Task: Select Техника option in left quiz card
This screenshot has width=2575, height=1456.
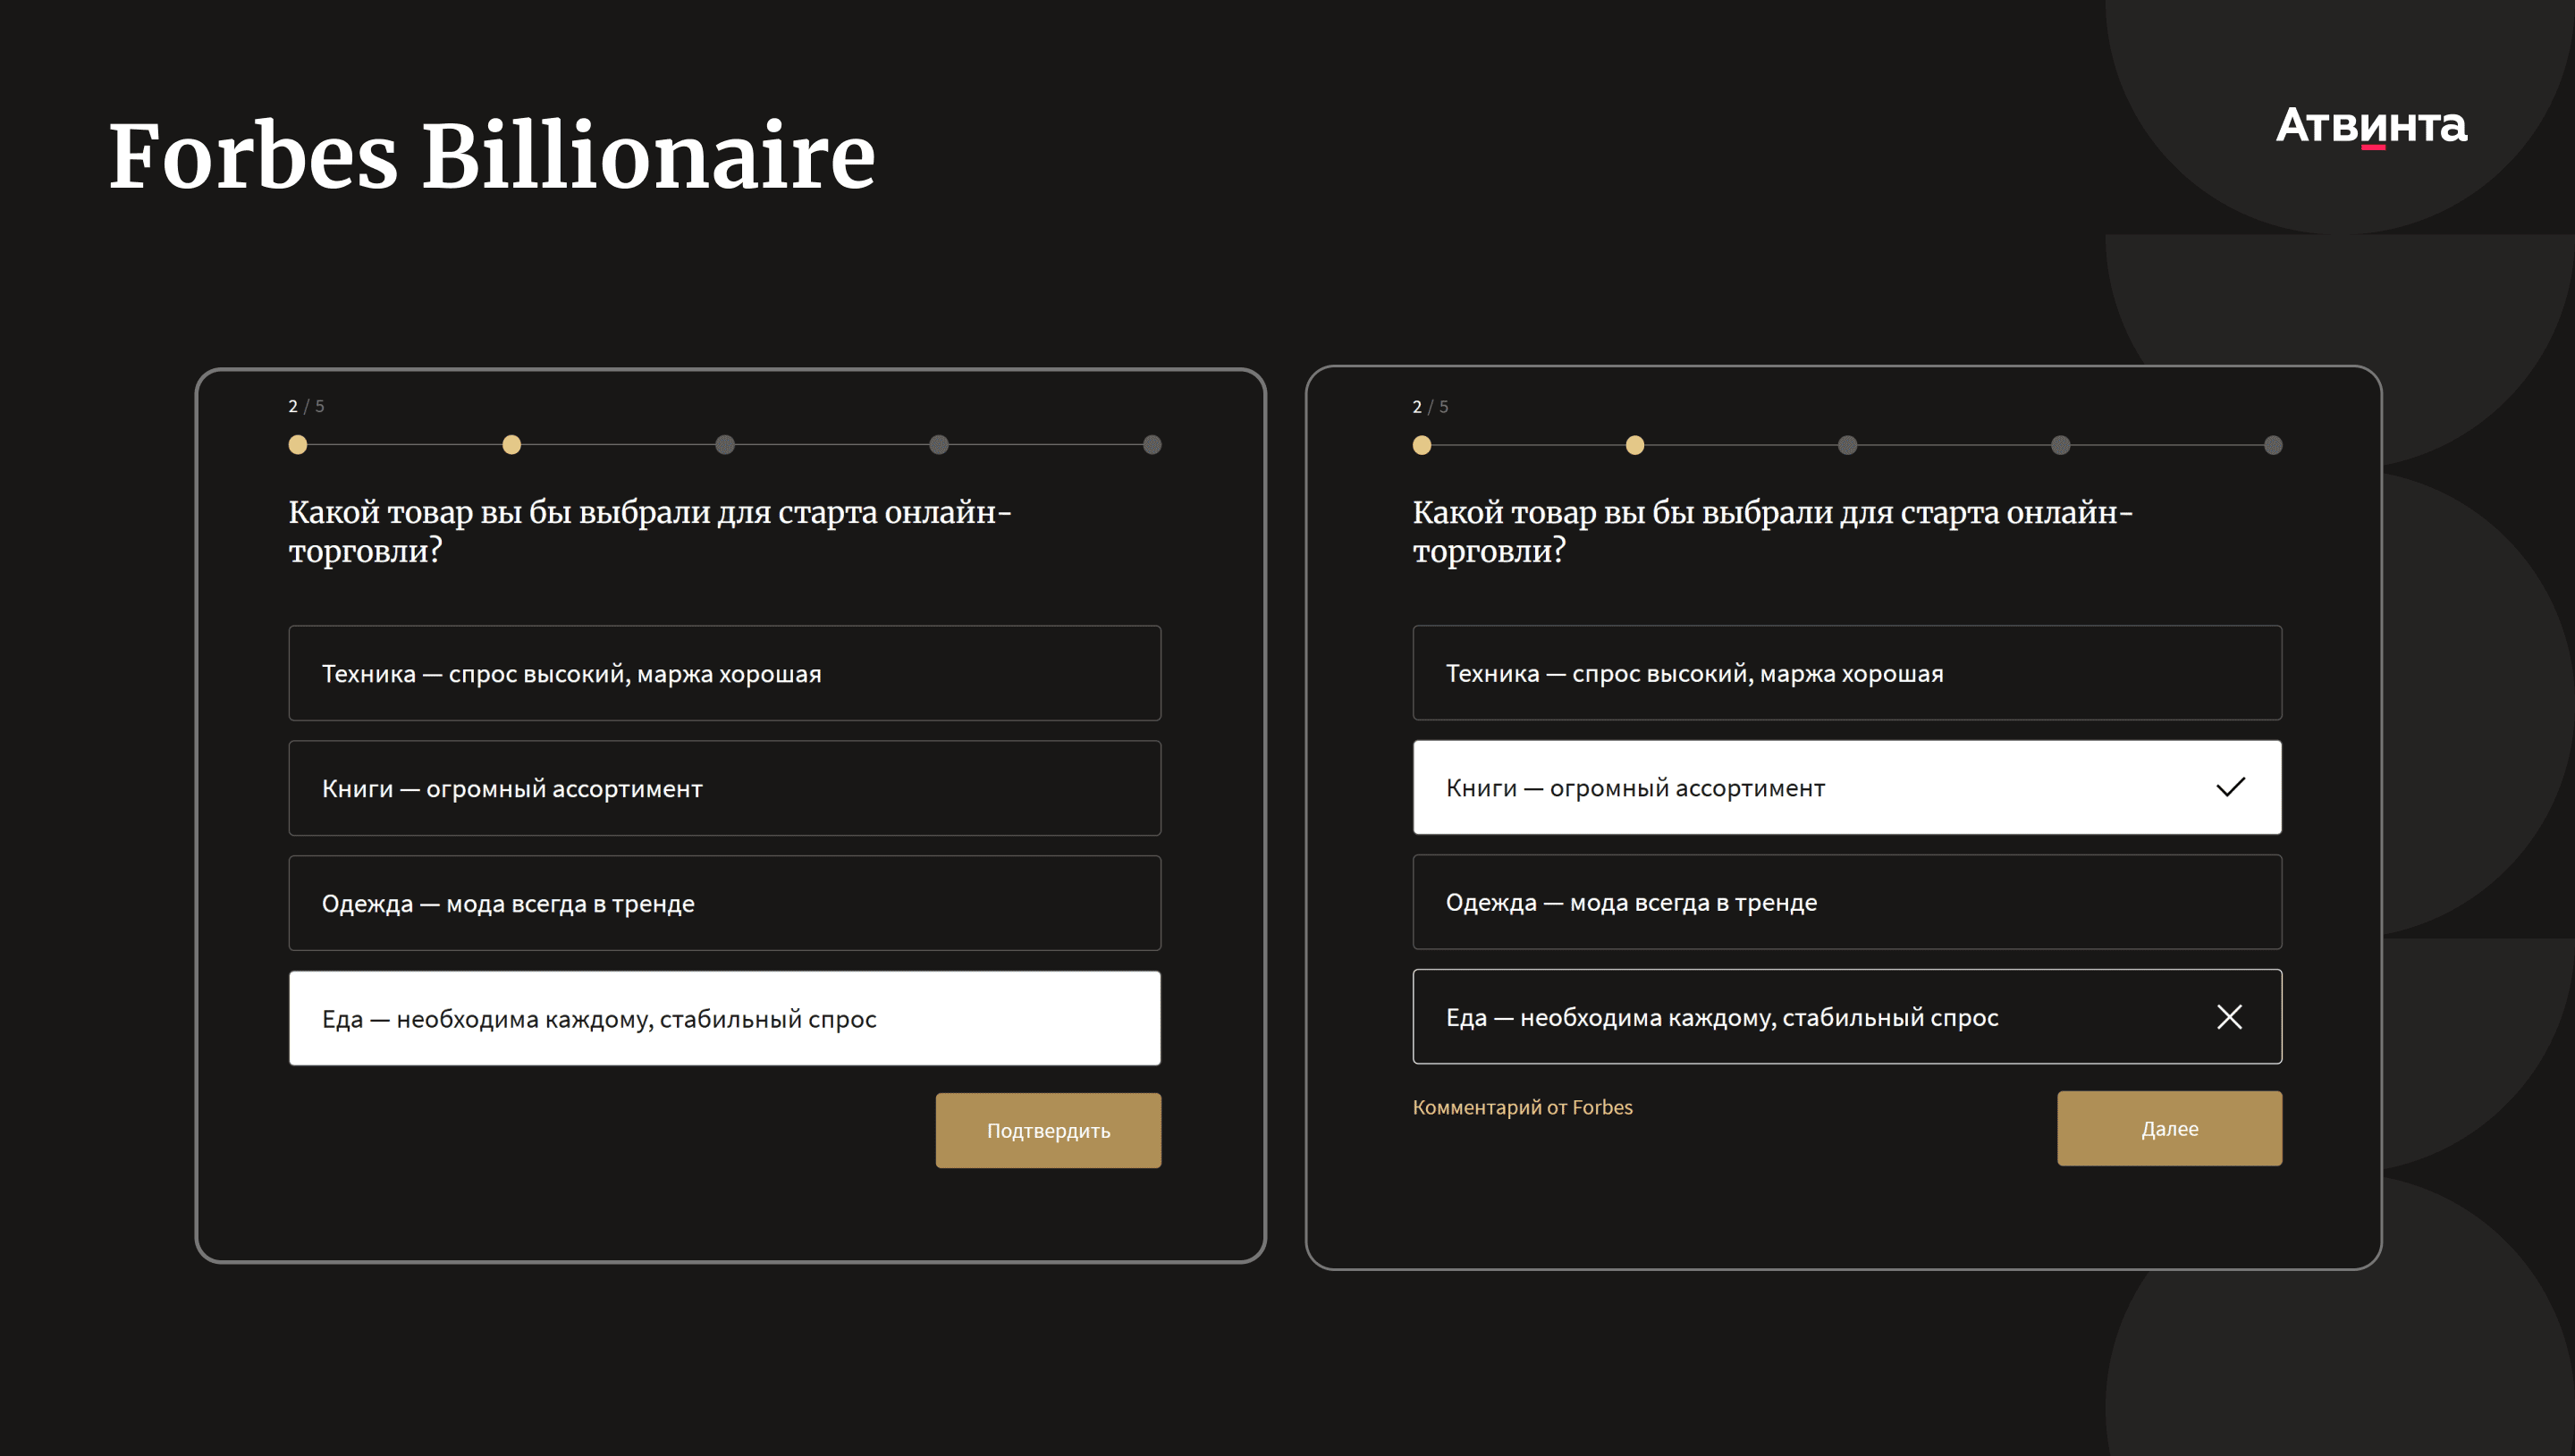Action: 724,673
